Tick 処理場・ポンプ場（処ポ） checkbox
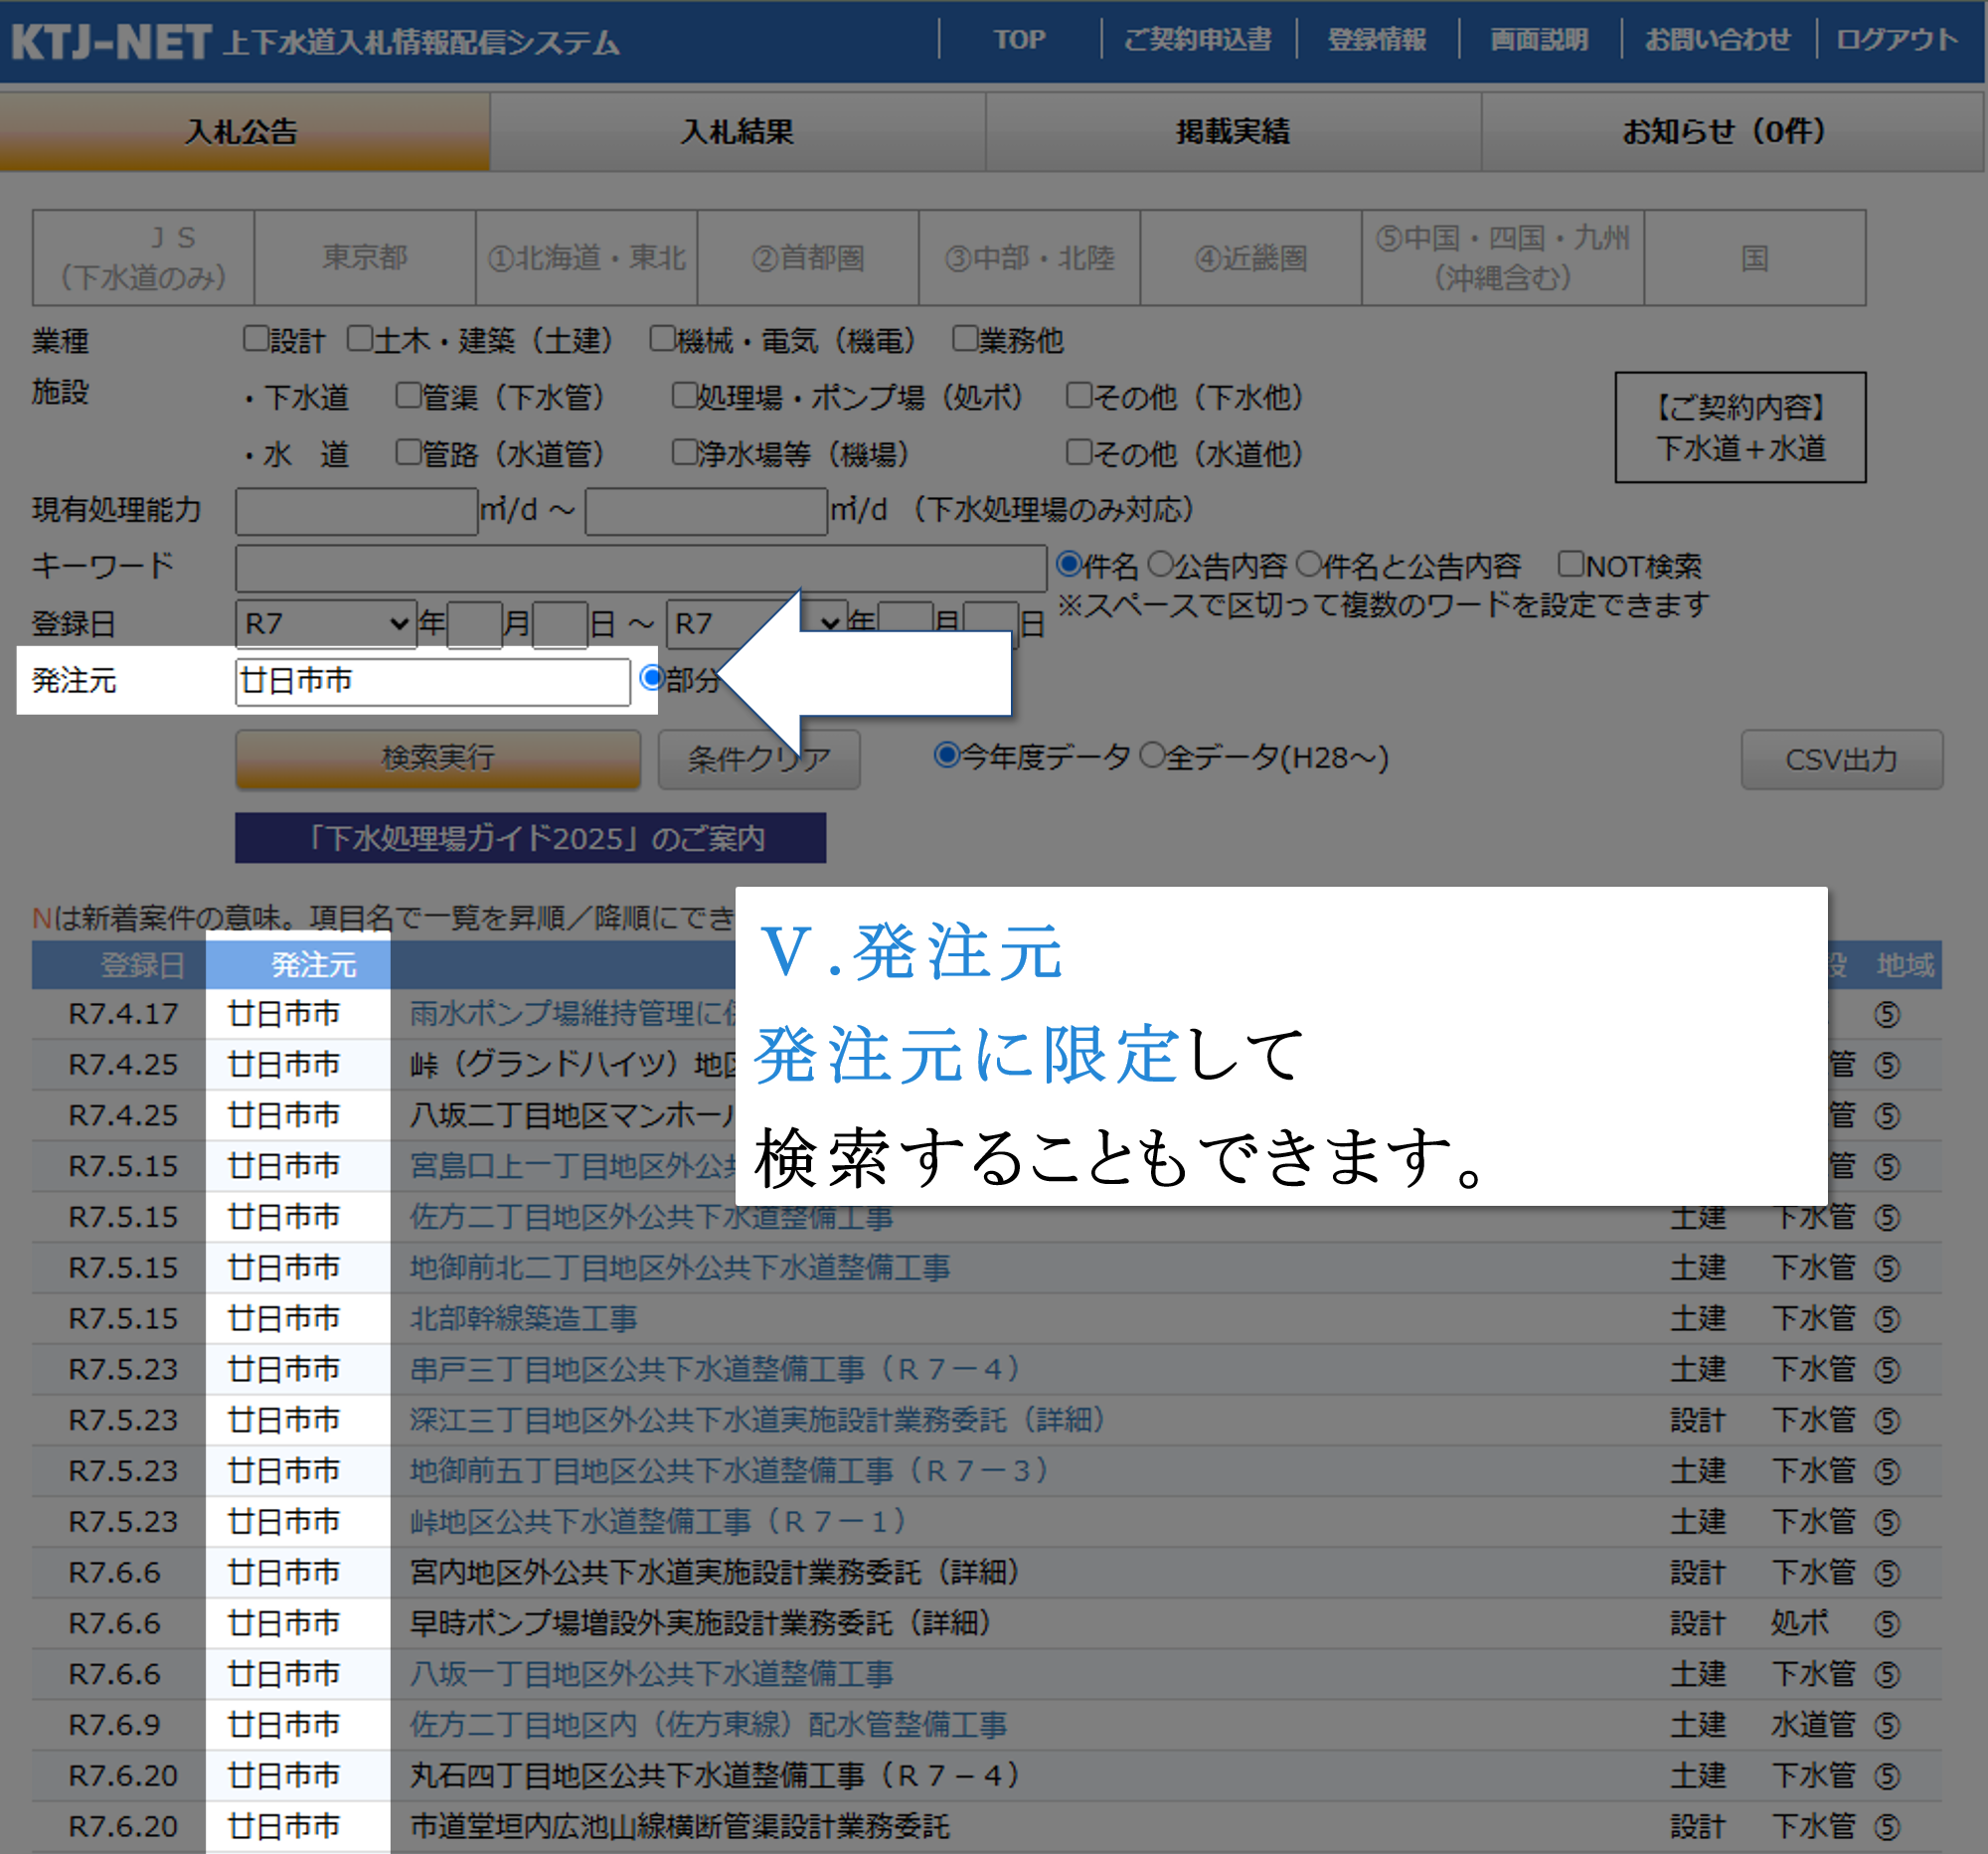The image size is (1988, 1854). pyautogui.click(x=684, y=396)
